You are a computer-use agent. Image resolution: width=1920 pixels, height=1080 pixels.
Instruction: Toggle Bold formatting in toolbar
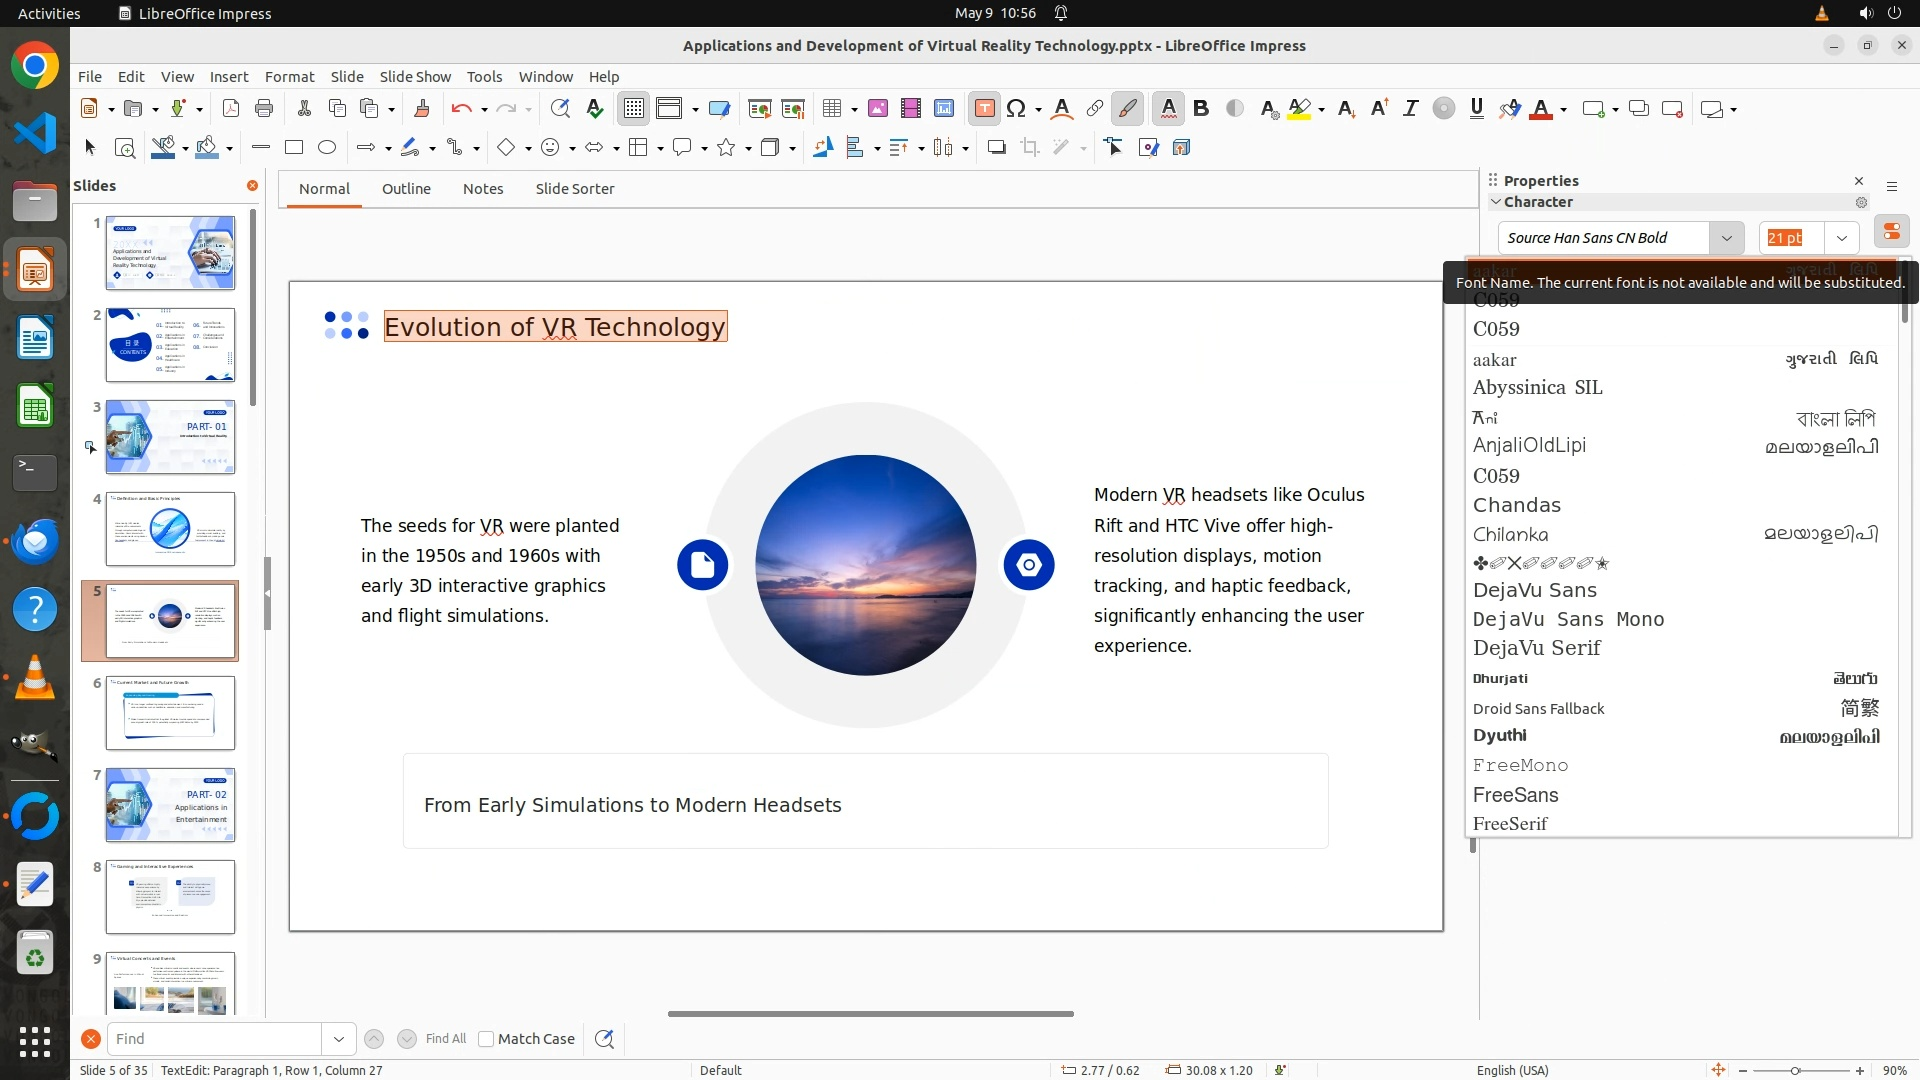click(1201, 109)
